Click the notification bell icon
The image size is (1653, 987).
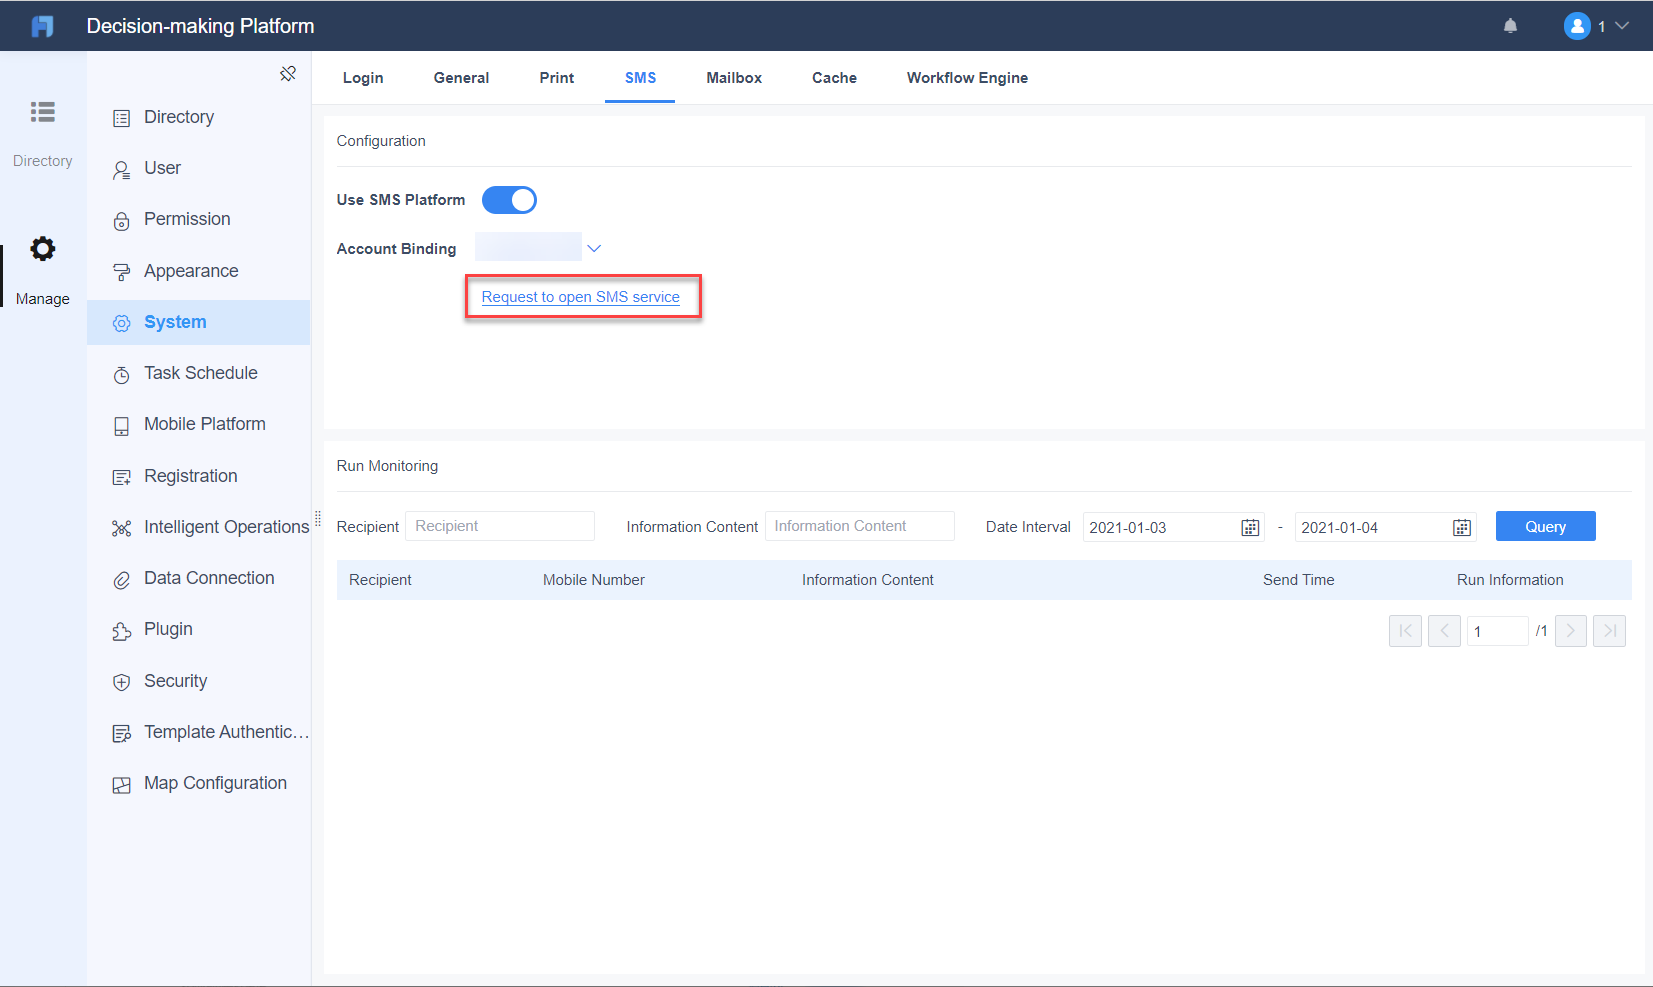pos(1510,25)
